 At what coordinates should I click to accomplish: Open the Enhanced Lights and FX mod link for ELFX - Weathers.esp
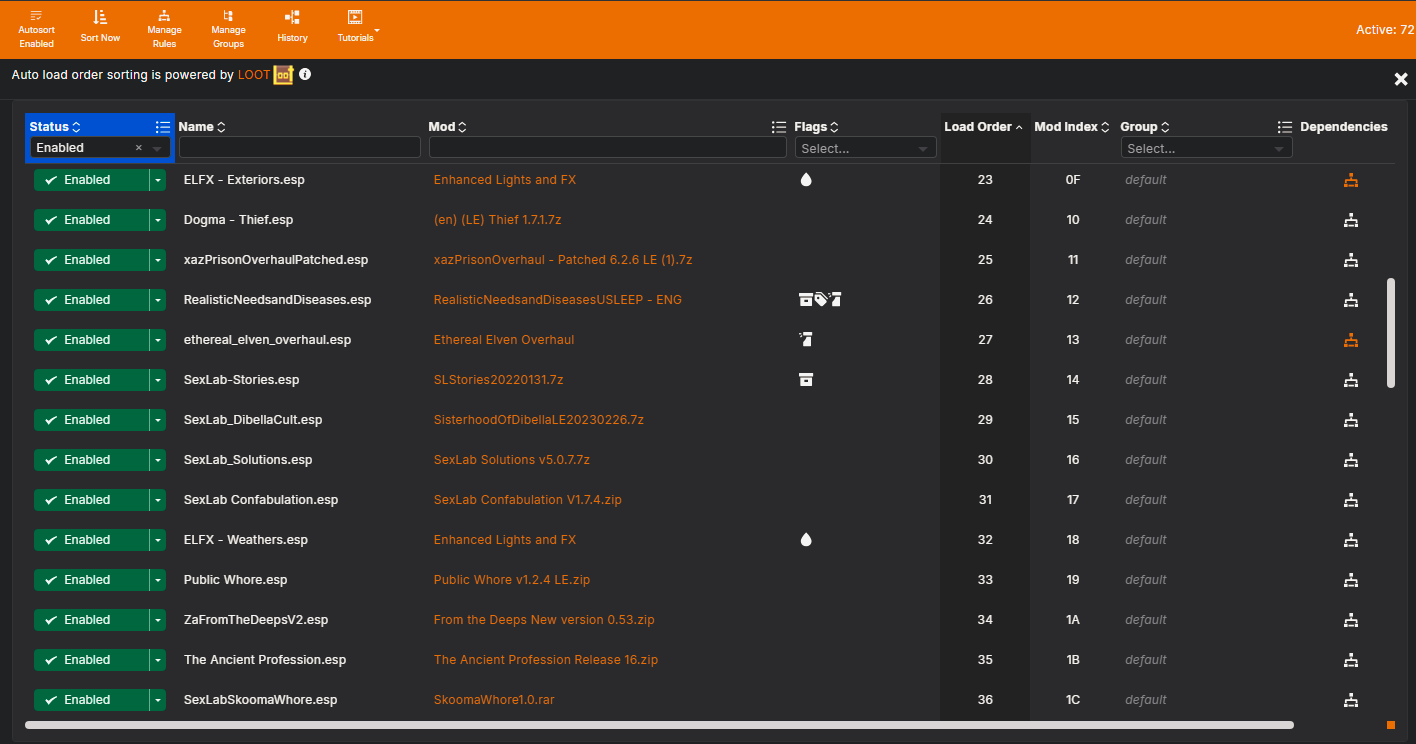(504, 540)
